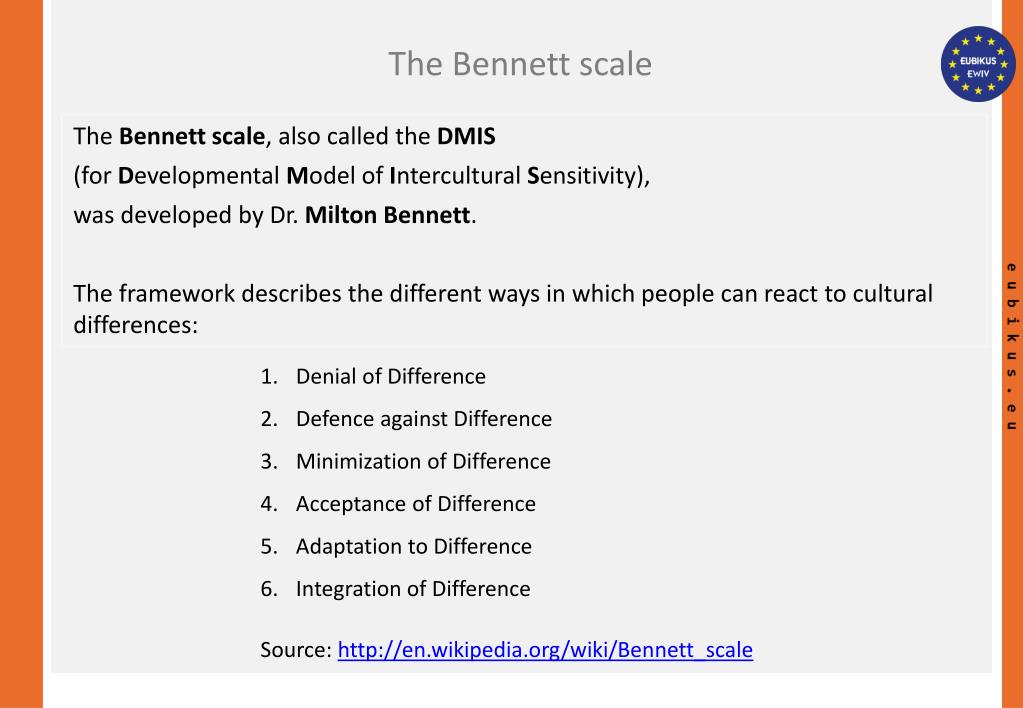Click the word Intercultural in the definition
Viewport: 1023px width, 708px height.
455,176
